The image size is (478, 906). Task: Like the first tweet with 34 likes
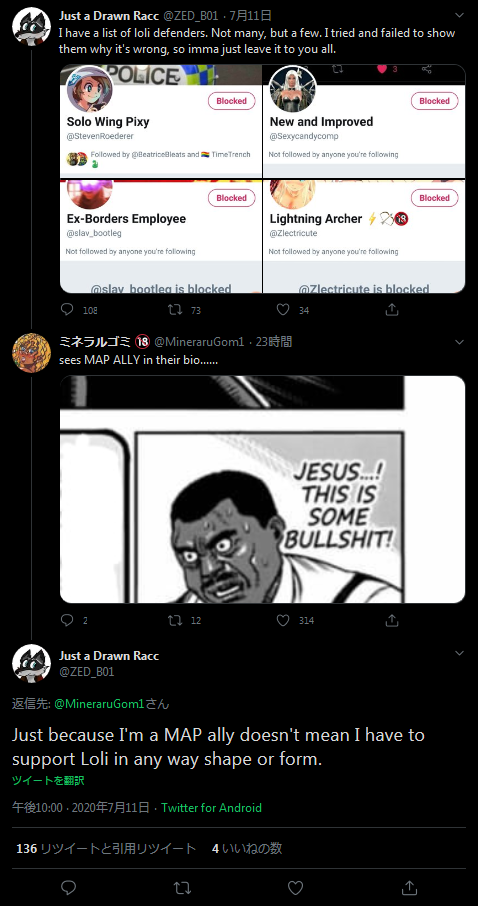pyautogui.click(x=283, y=310)
